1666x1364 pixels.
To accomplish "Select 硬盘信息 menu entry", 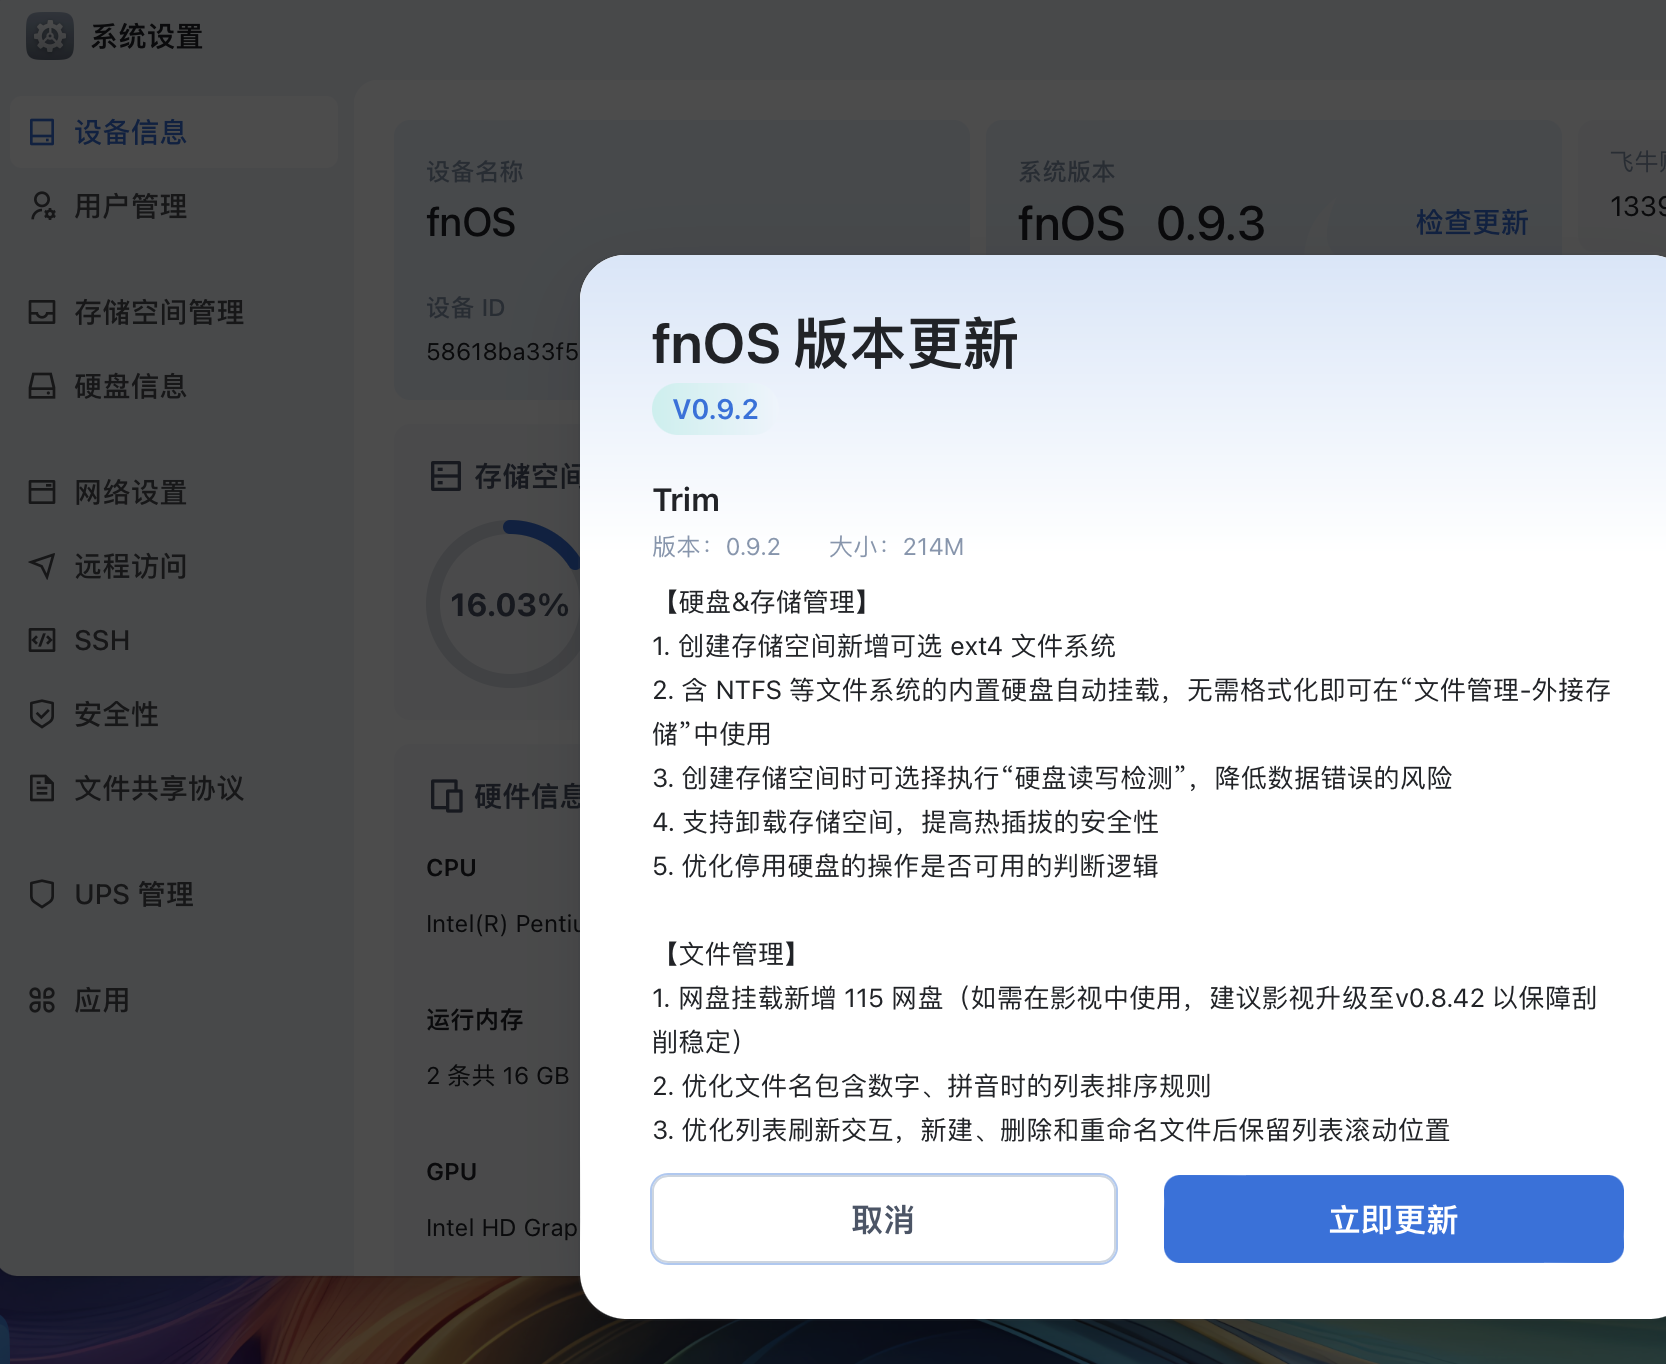I will pyautogui.click(x=174, y=386).
